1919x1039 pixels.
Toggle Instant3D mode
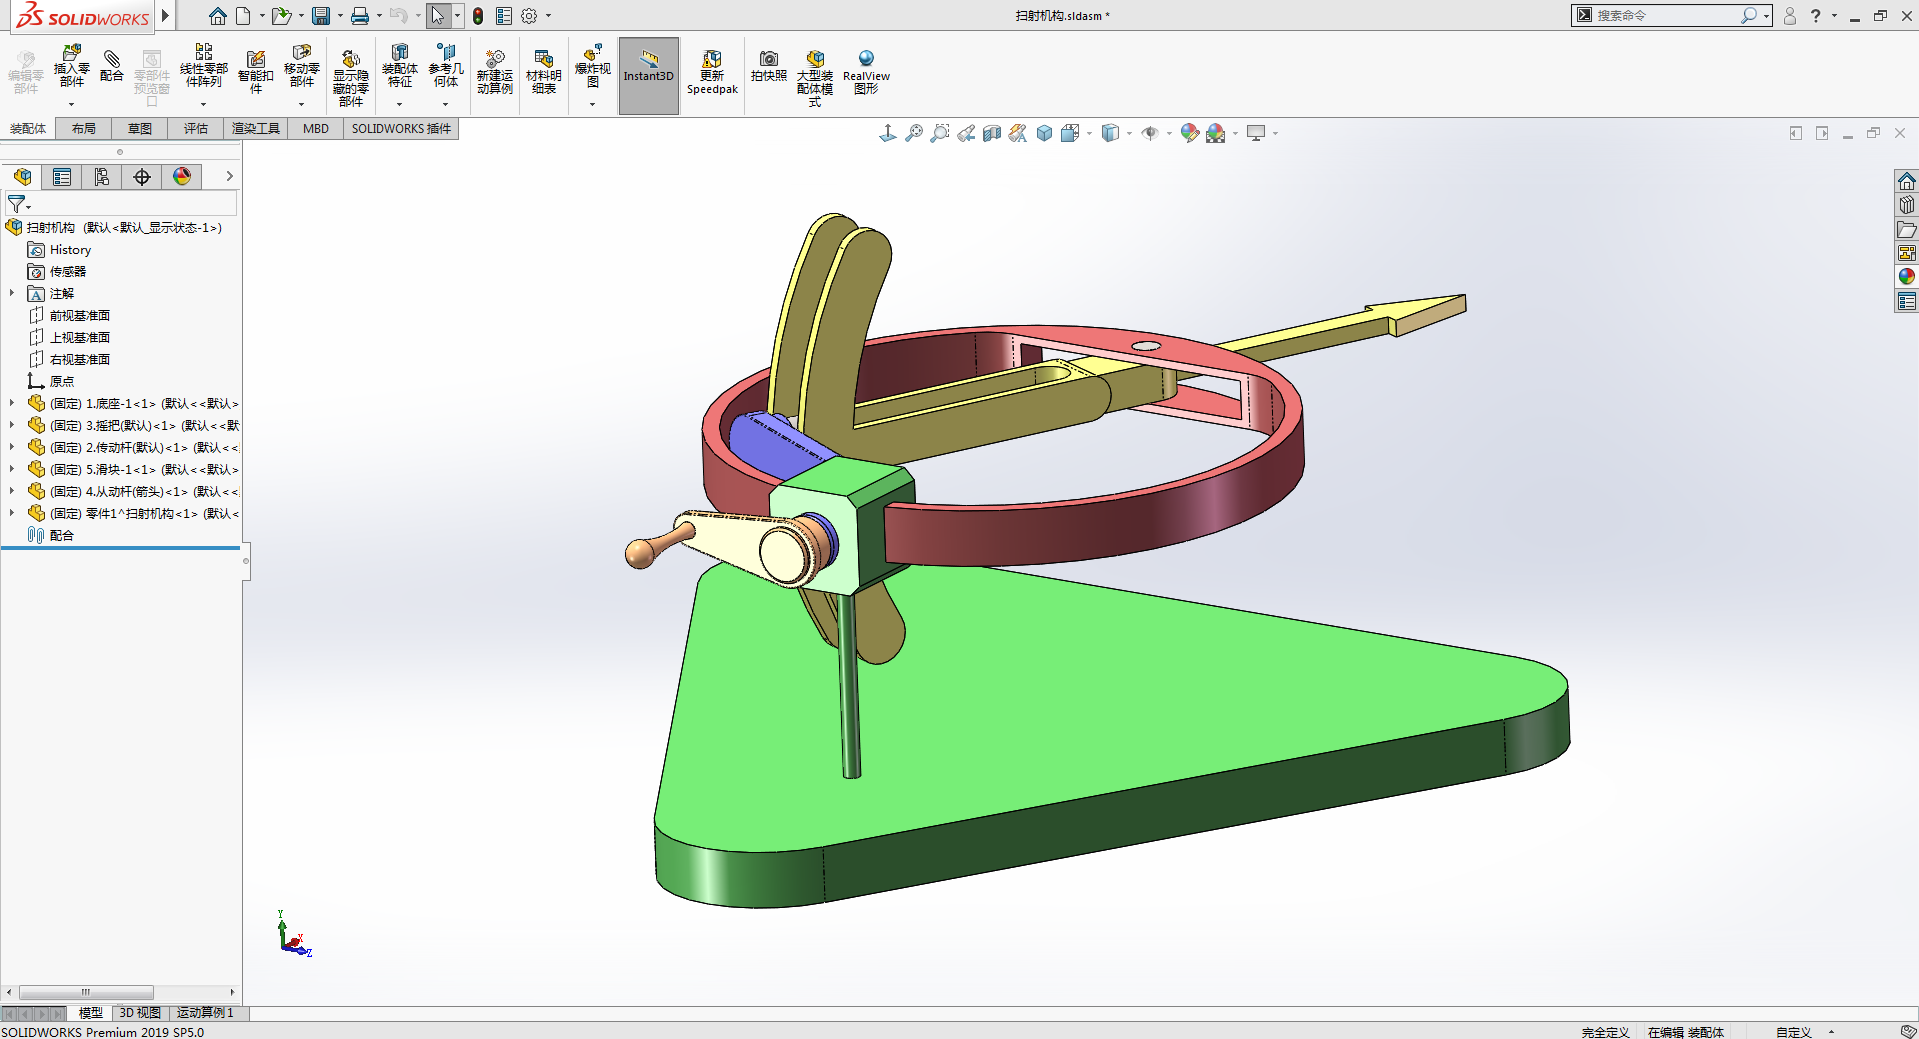[x=649, y=76]
